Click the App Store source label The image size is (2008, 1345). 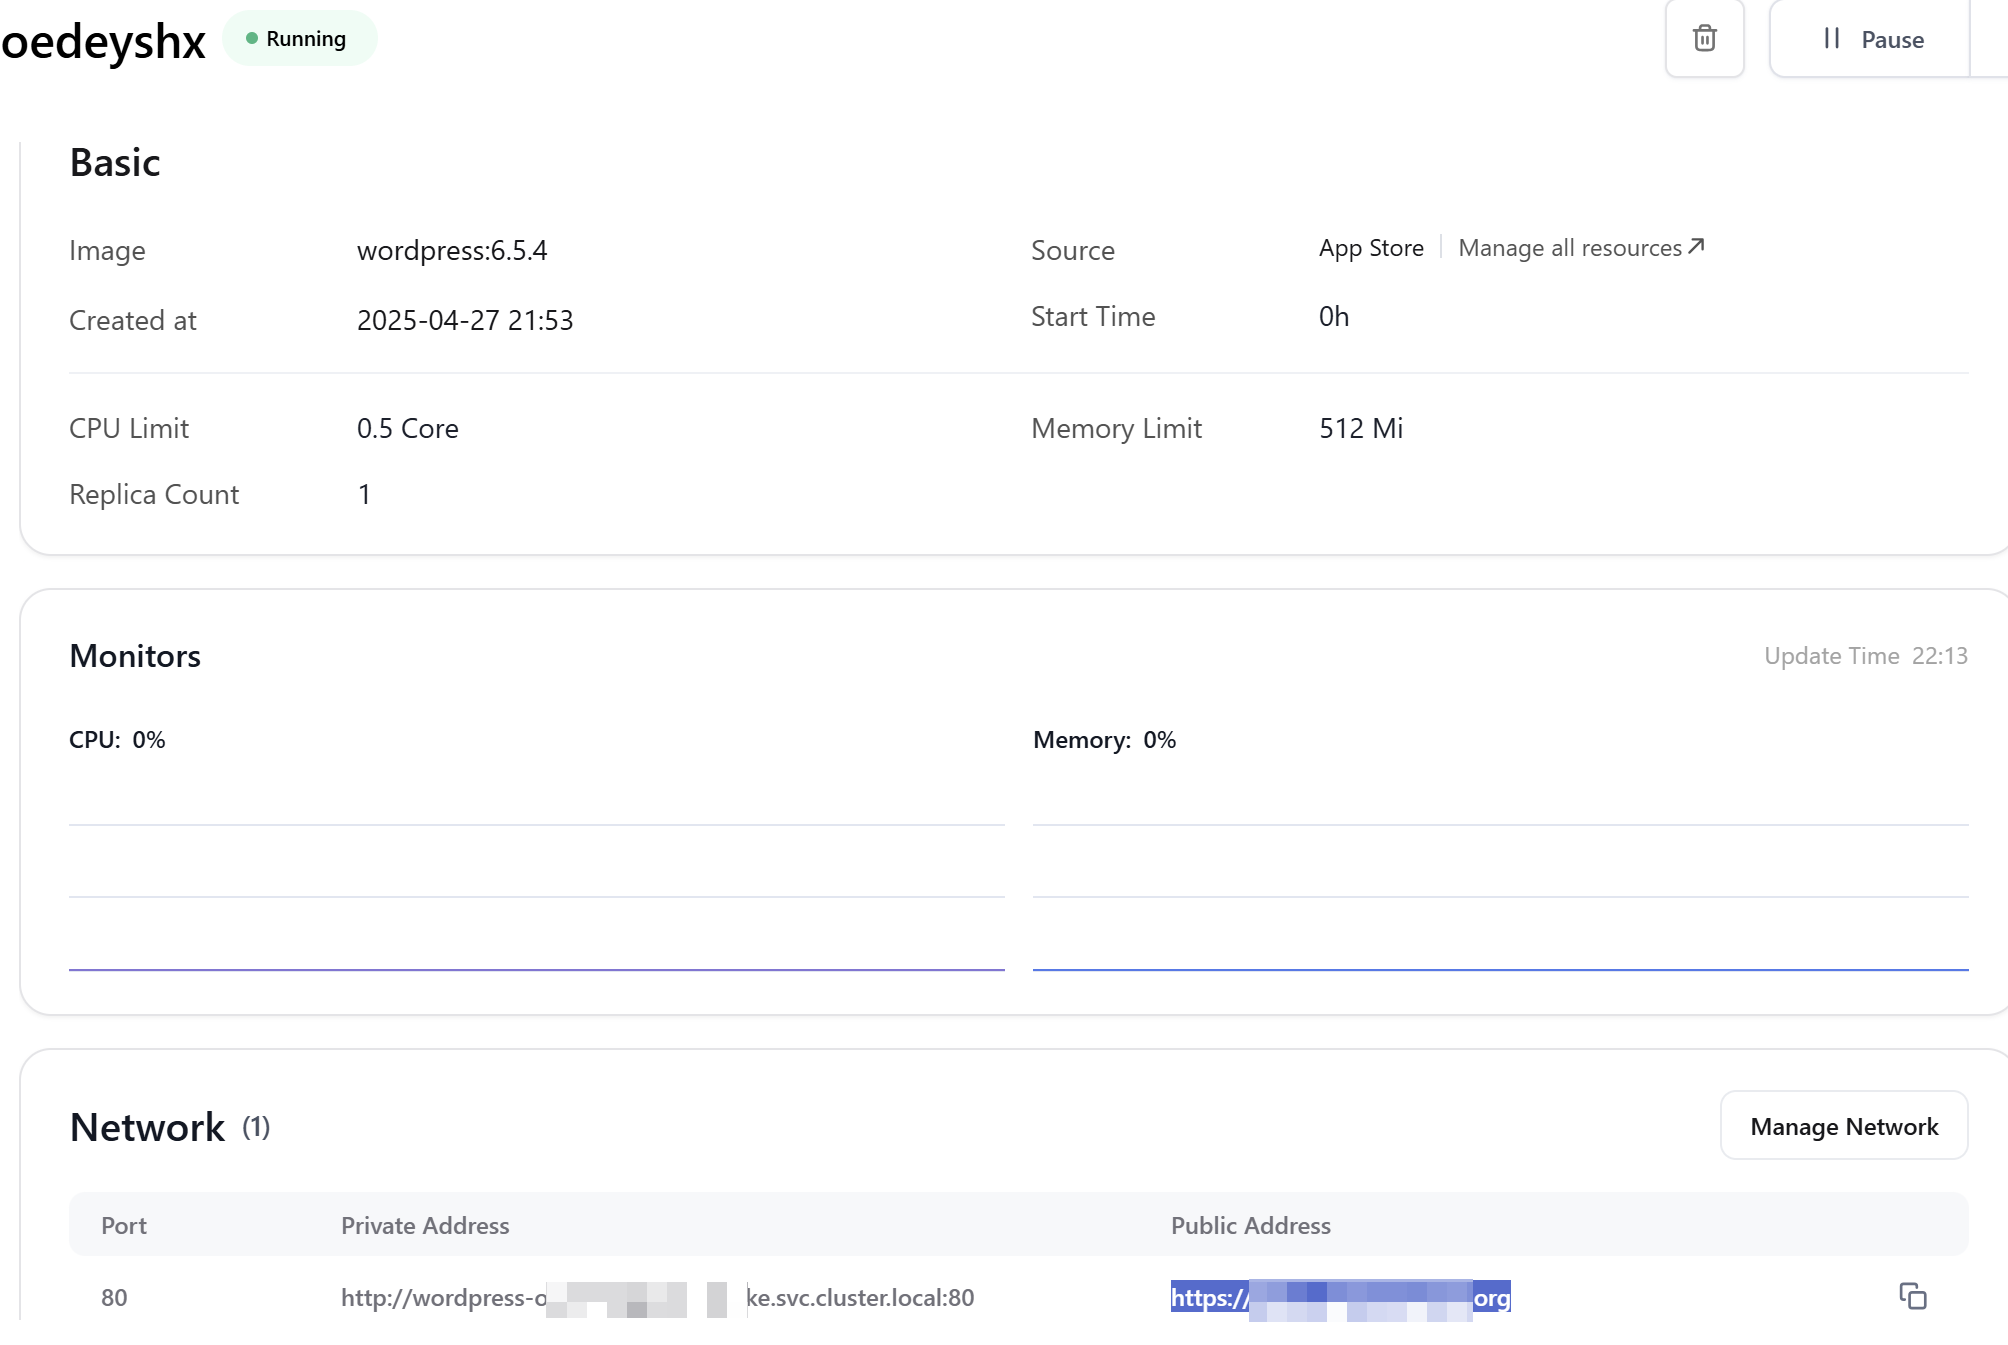(1371, 248)
